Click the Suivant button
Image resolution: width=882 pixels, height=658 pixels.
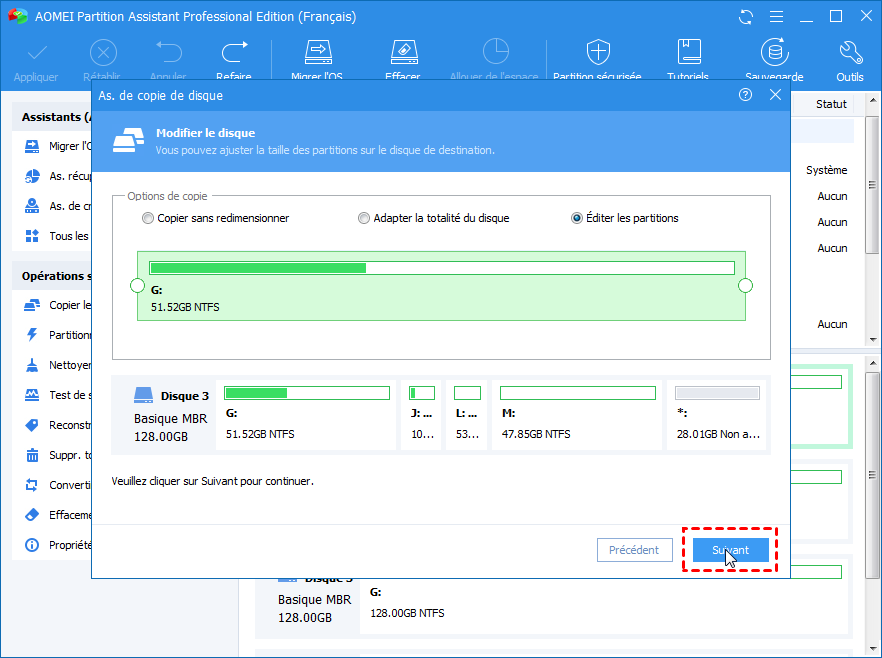pos(730,549)
